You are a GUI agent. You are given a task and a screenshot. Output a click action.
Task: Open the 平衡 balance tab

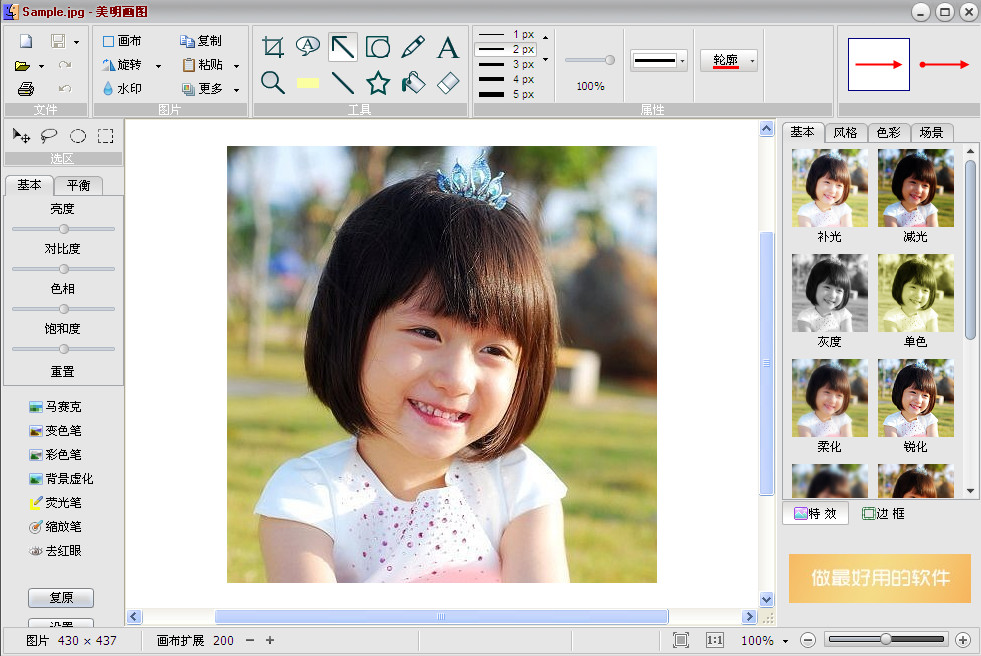(78, 186)
